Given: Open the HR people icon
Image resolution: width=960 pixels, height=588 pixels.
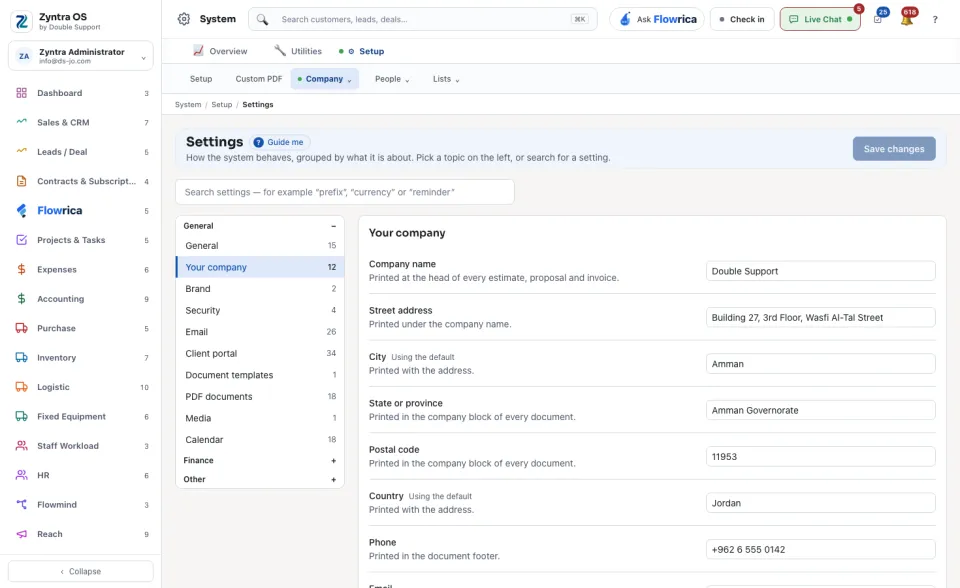Looking at the screenshot, I should pos(21,475).
